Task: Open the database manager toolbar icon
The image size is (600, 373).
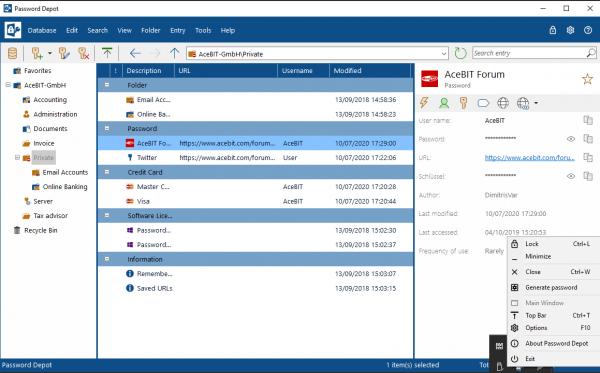Action: [12, 53]
